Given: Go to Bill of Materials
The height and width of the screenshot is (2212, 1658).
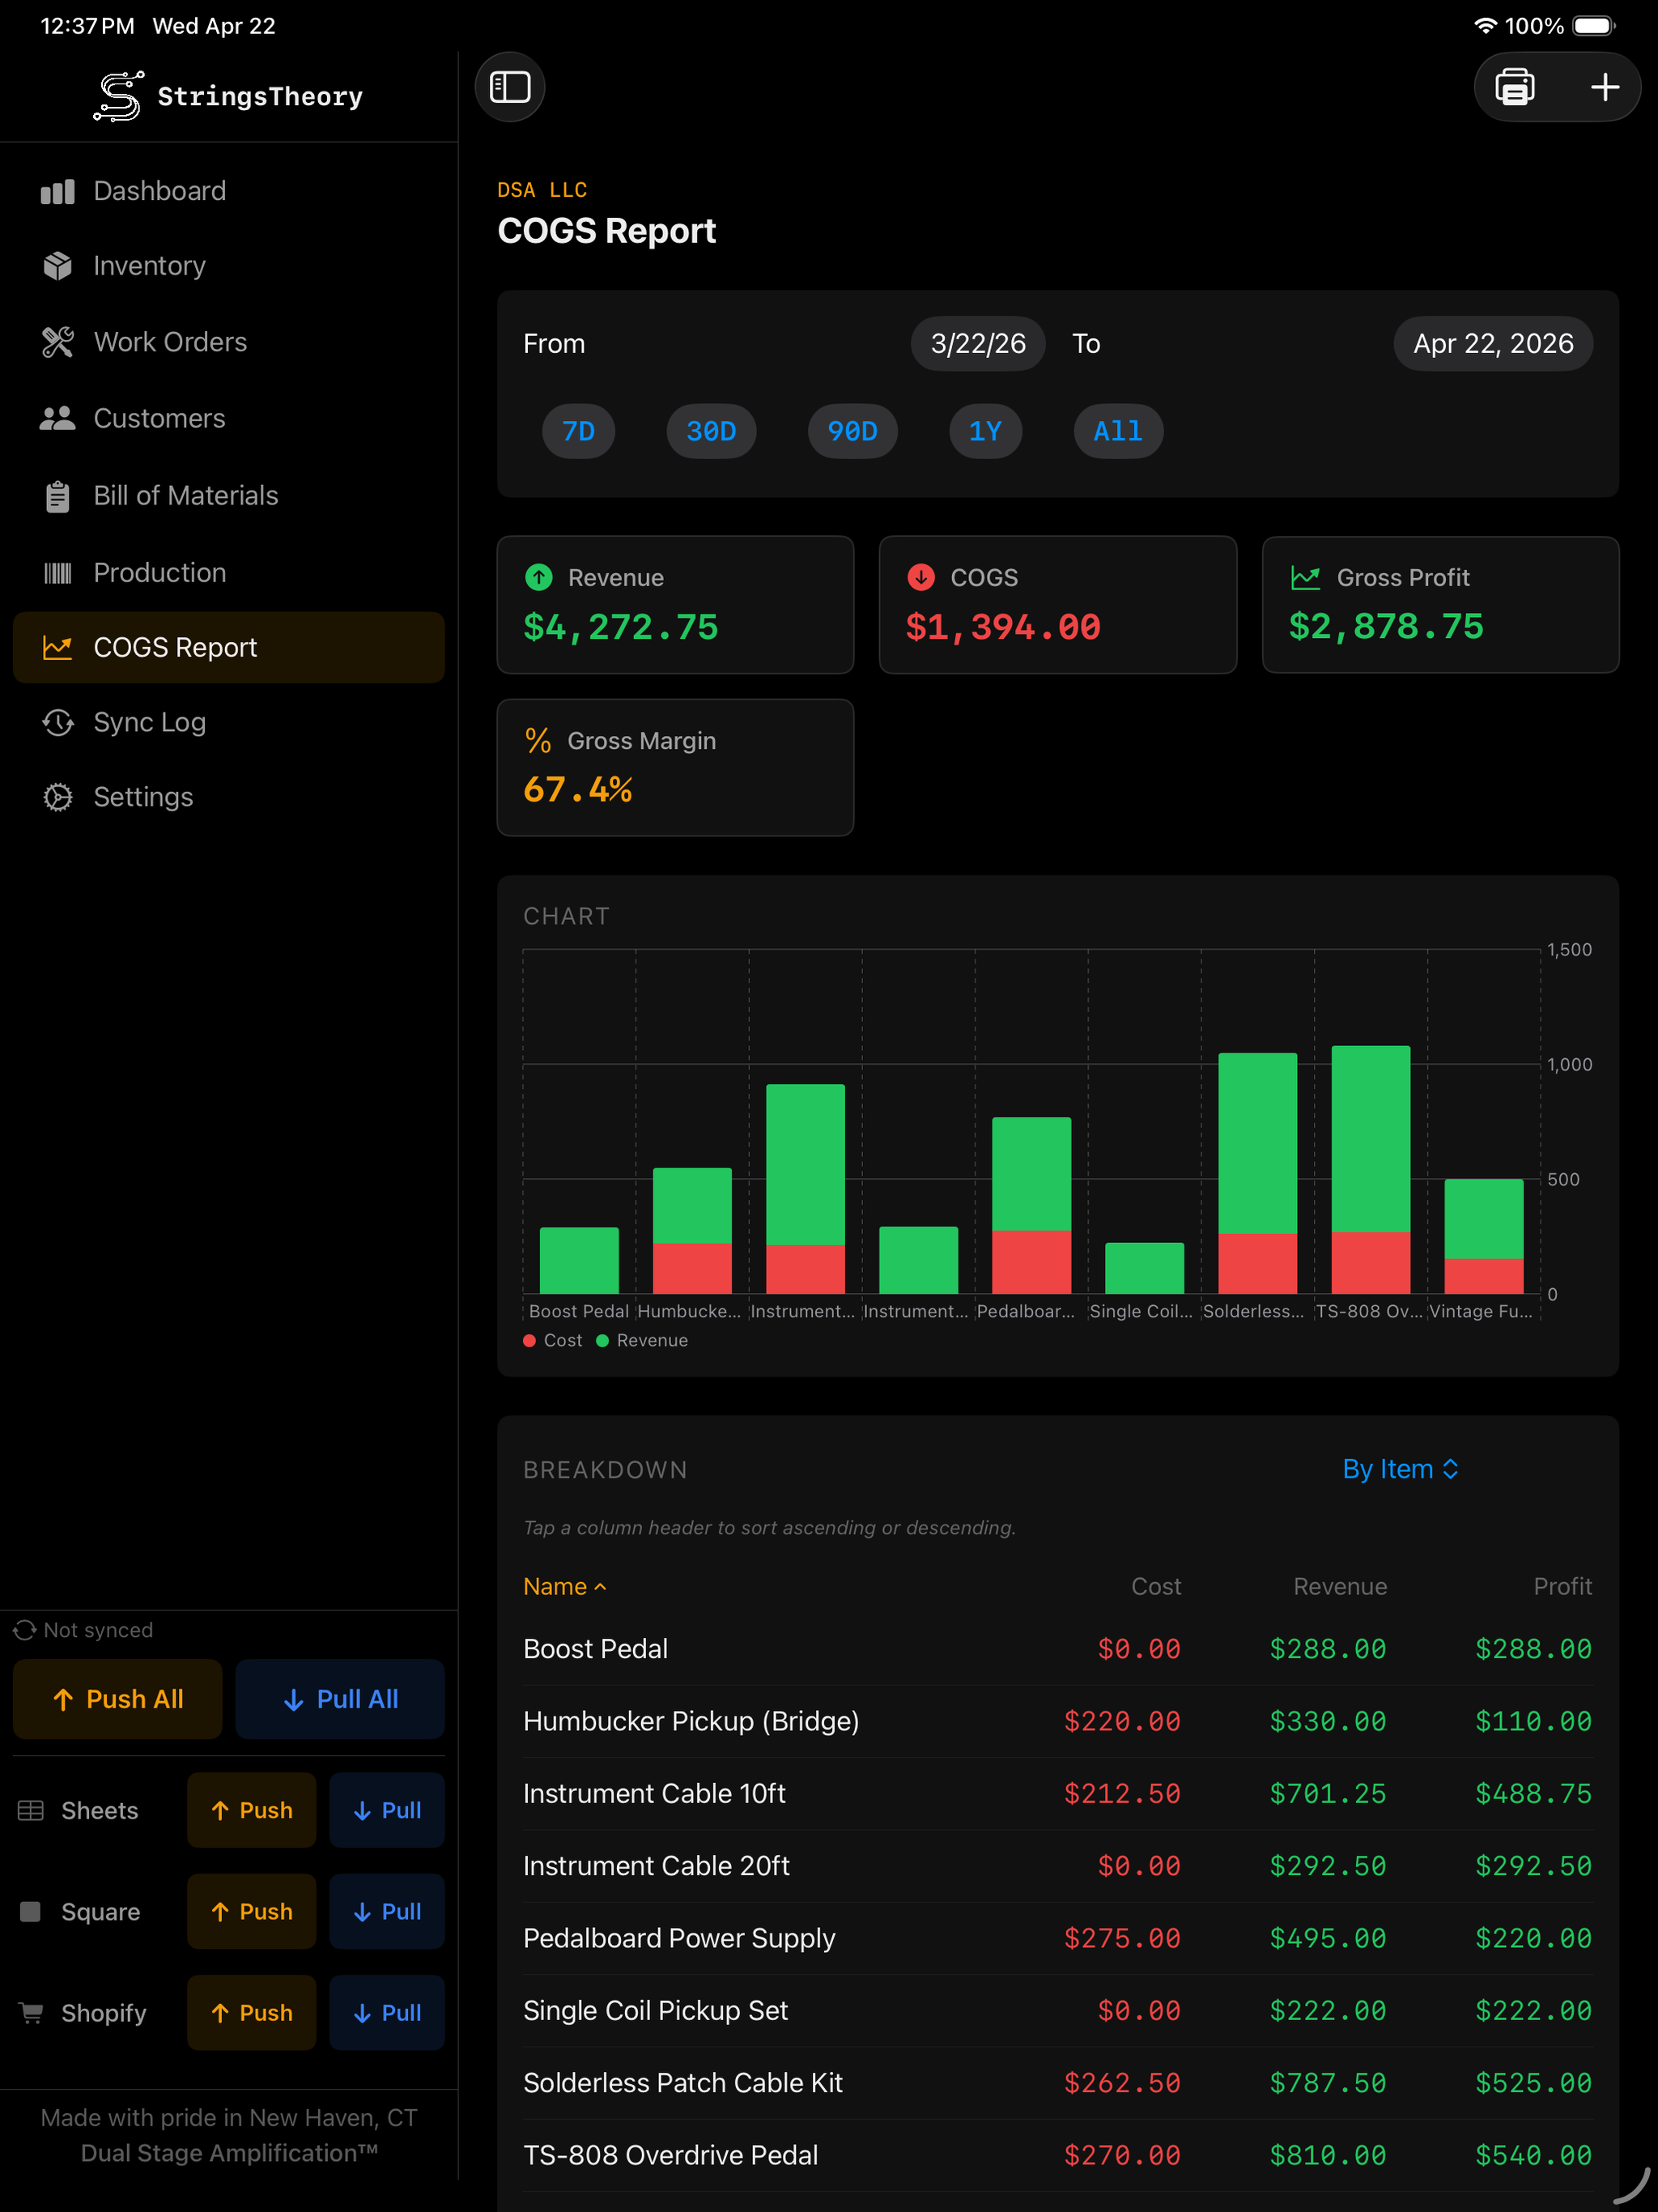Looking at the screenshot, I should point(185,496).
